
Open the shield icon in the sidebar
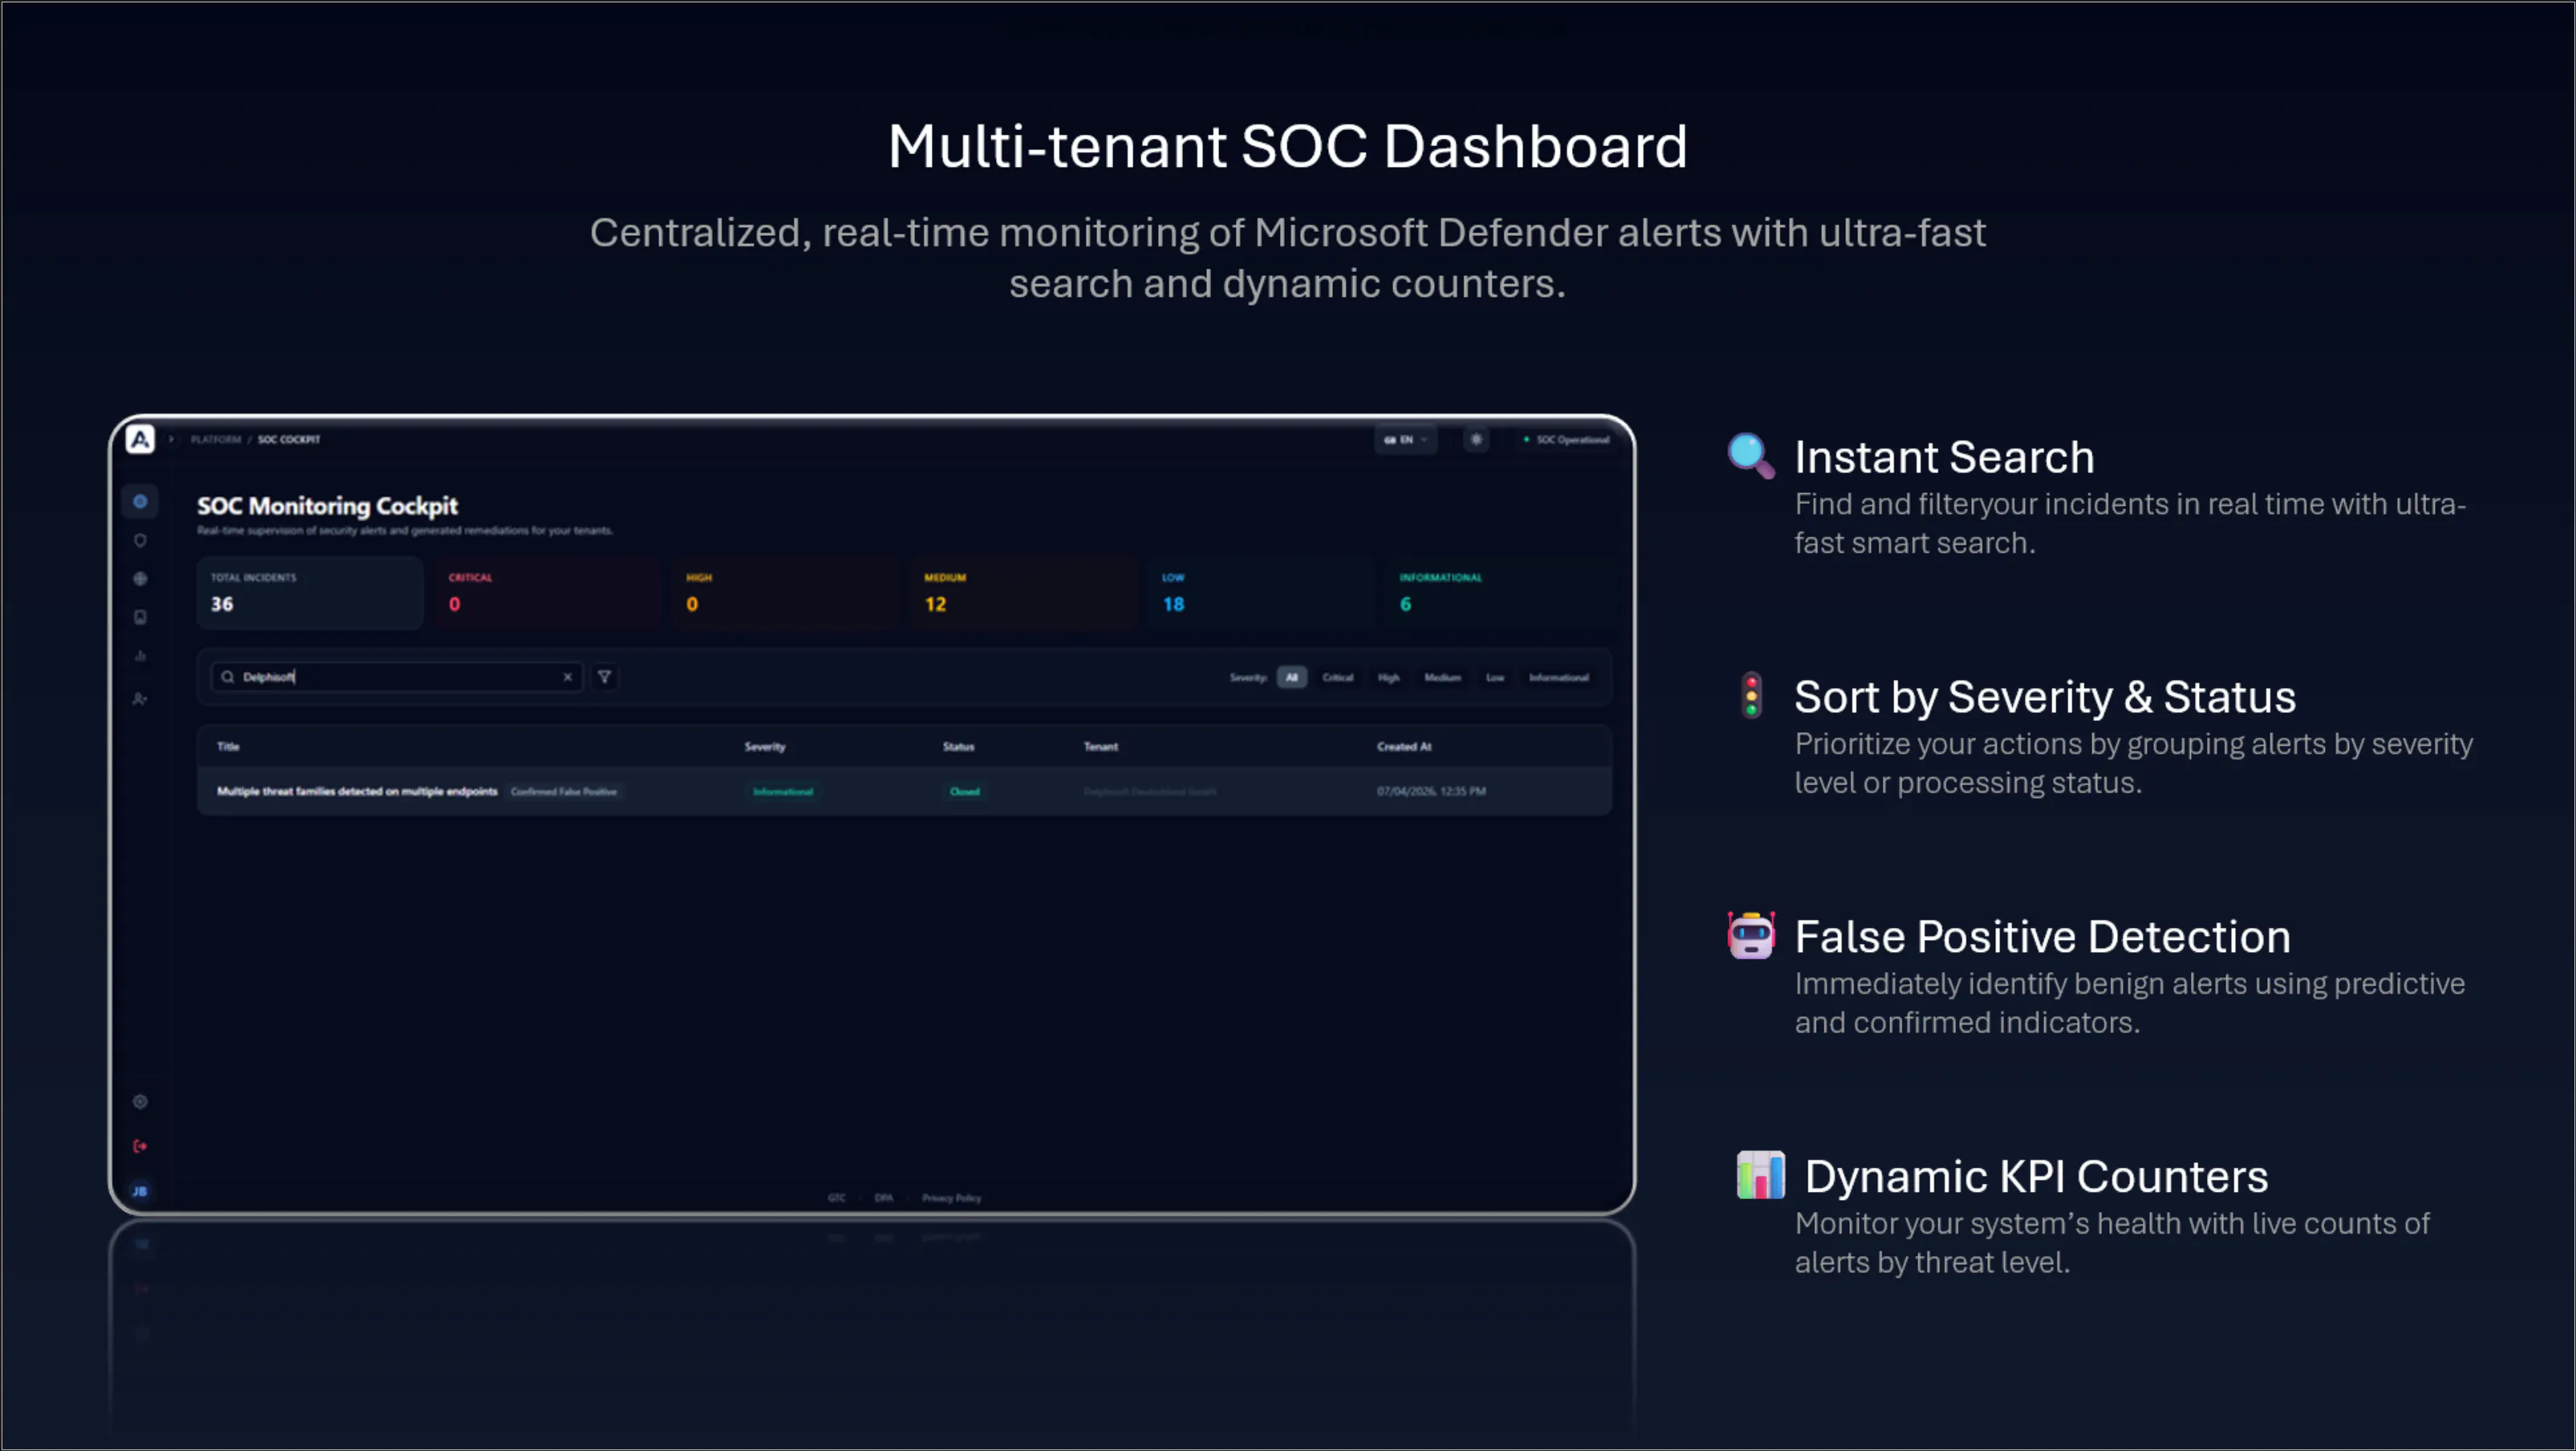[140, 540]
